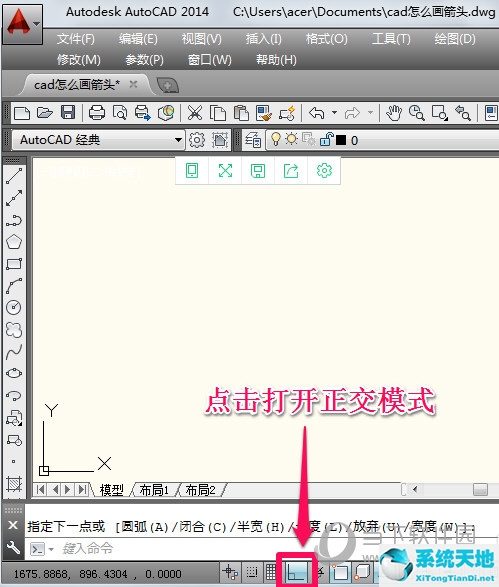Click the Insert Block tool

click(14, 418)
